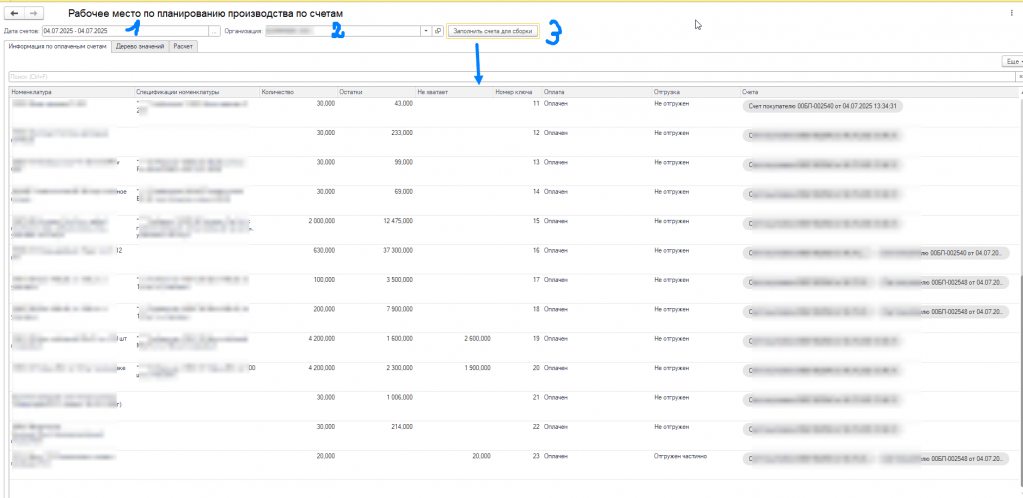Click into the Дата счетов field
The image size is (1023, 498).
point(125,31)
